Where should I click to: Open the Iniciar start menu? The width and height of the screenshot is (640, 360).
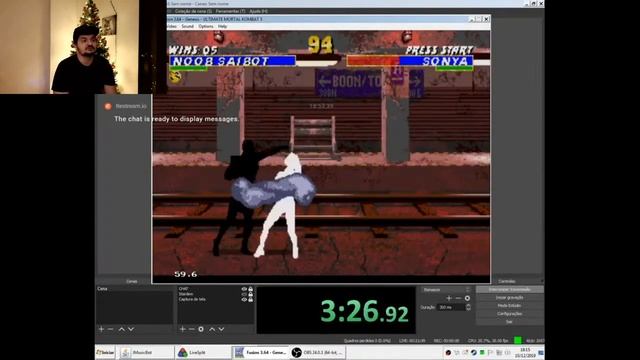(105, 352)
